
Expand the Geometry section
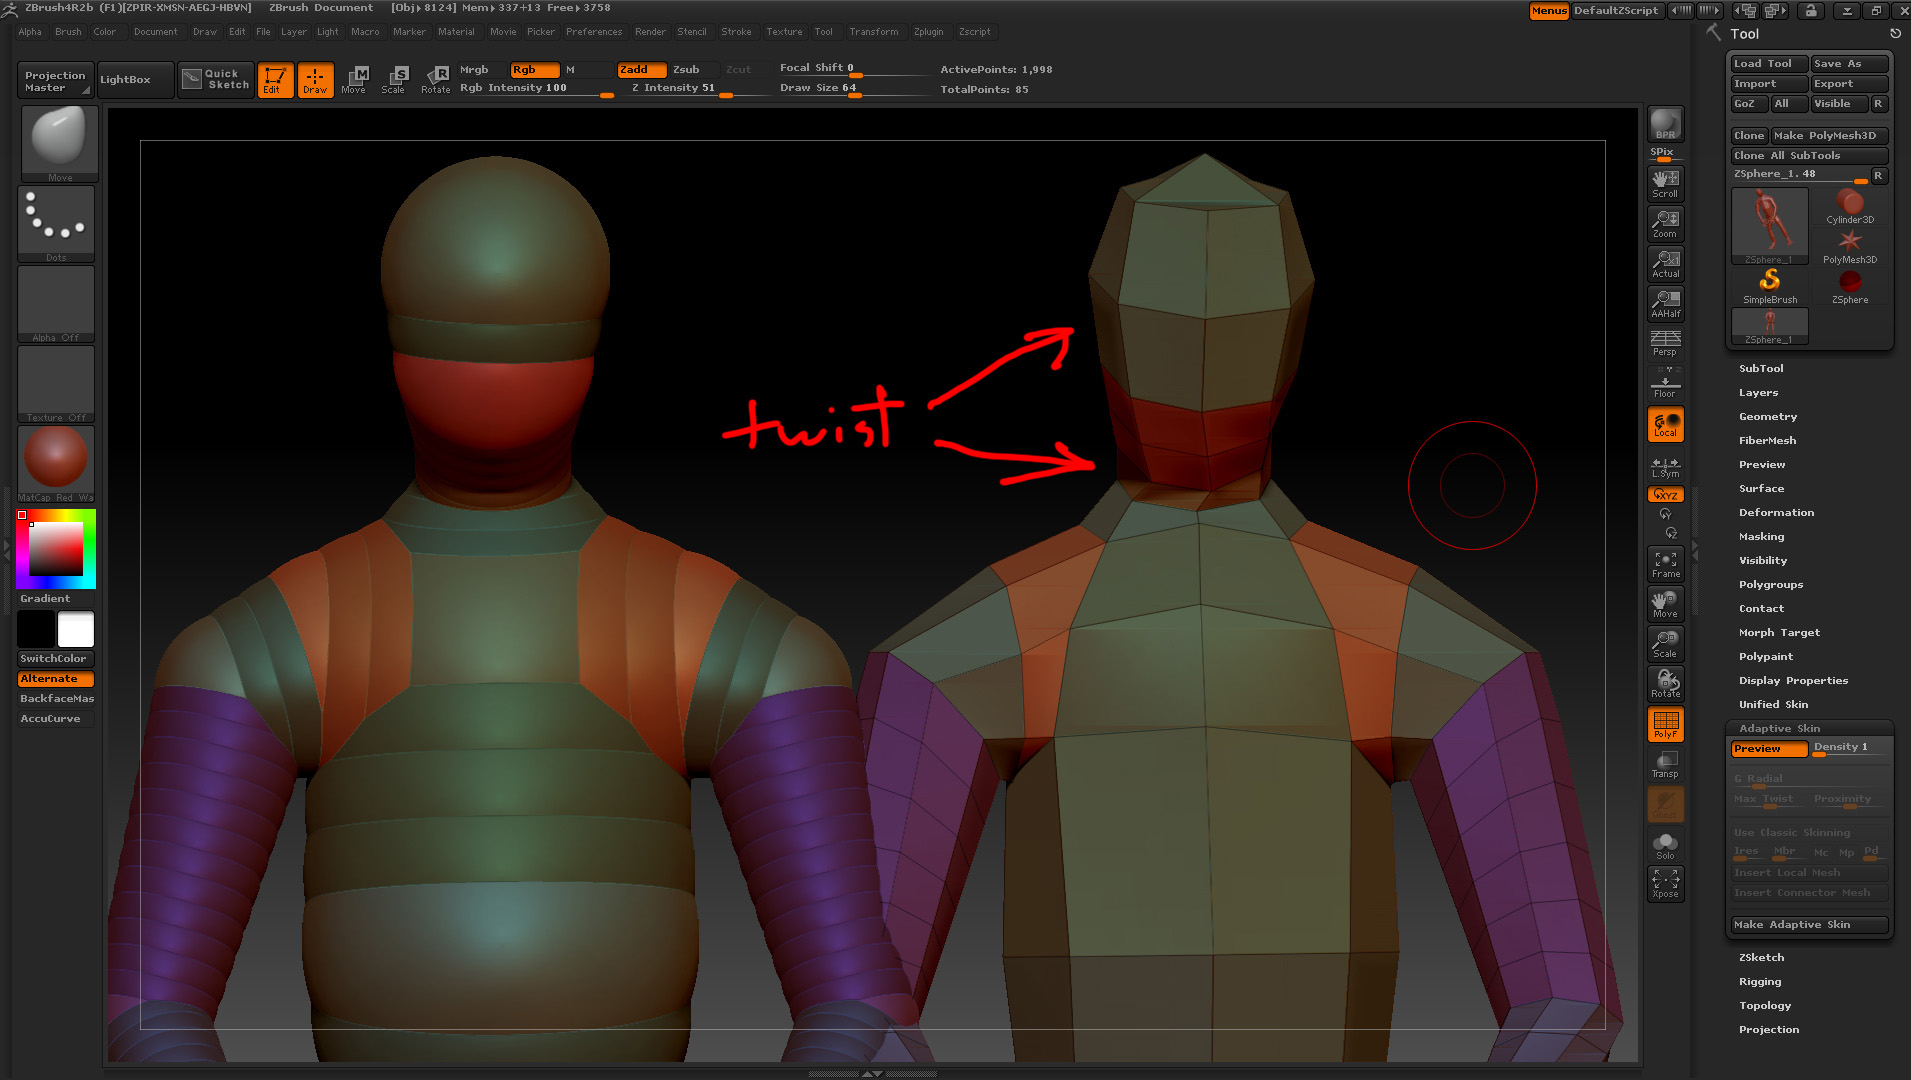point(1767,416)
